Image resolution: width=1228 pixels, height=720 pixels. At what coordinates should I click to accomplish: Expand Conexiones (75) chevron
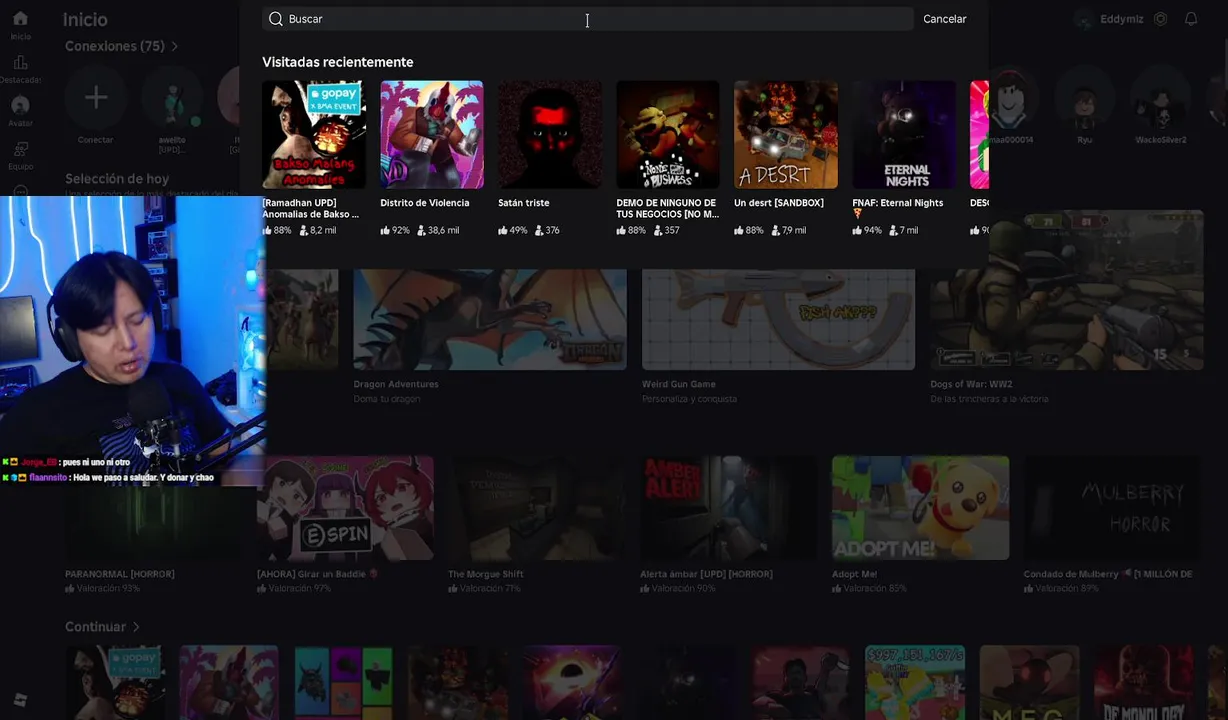pyautogui.click(x=174, y=46)
